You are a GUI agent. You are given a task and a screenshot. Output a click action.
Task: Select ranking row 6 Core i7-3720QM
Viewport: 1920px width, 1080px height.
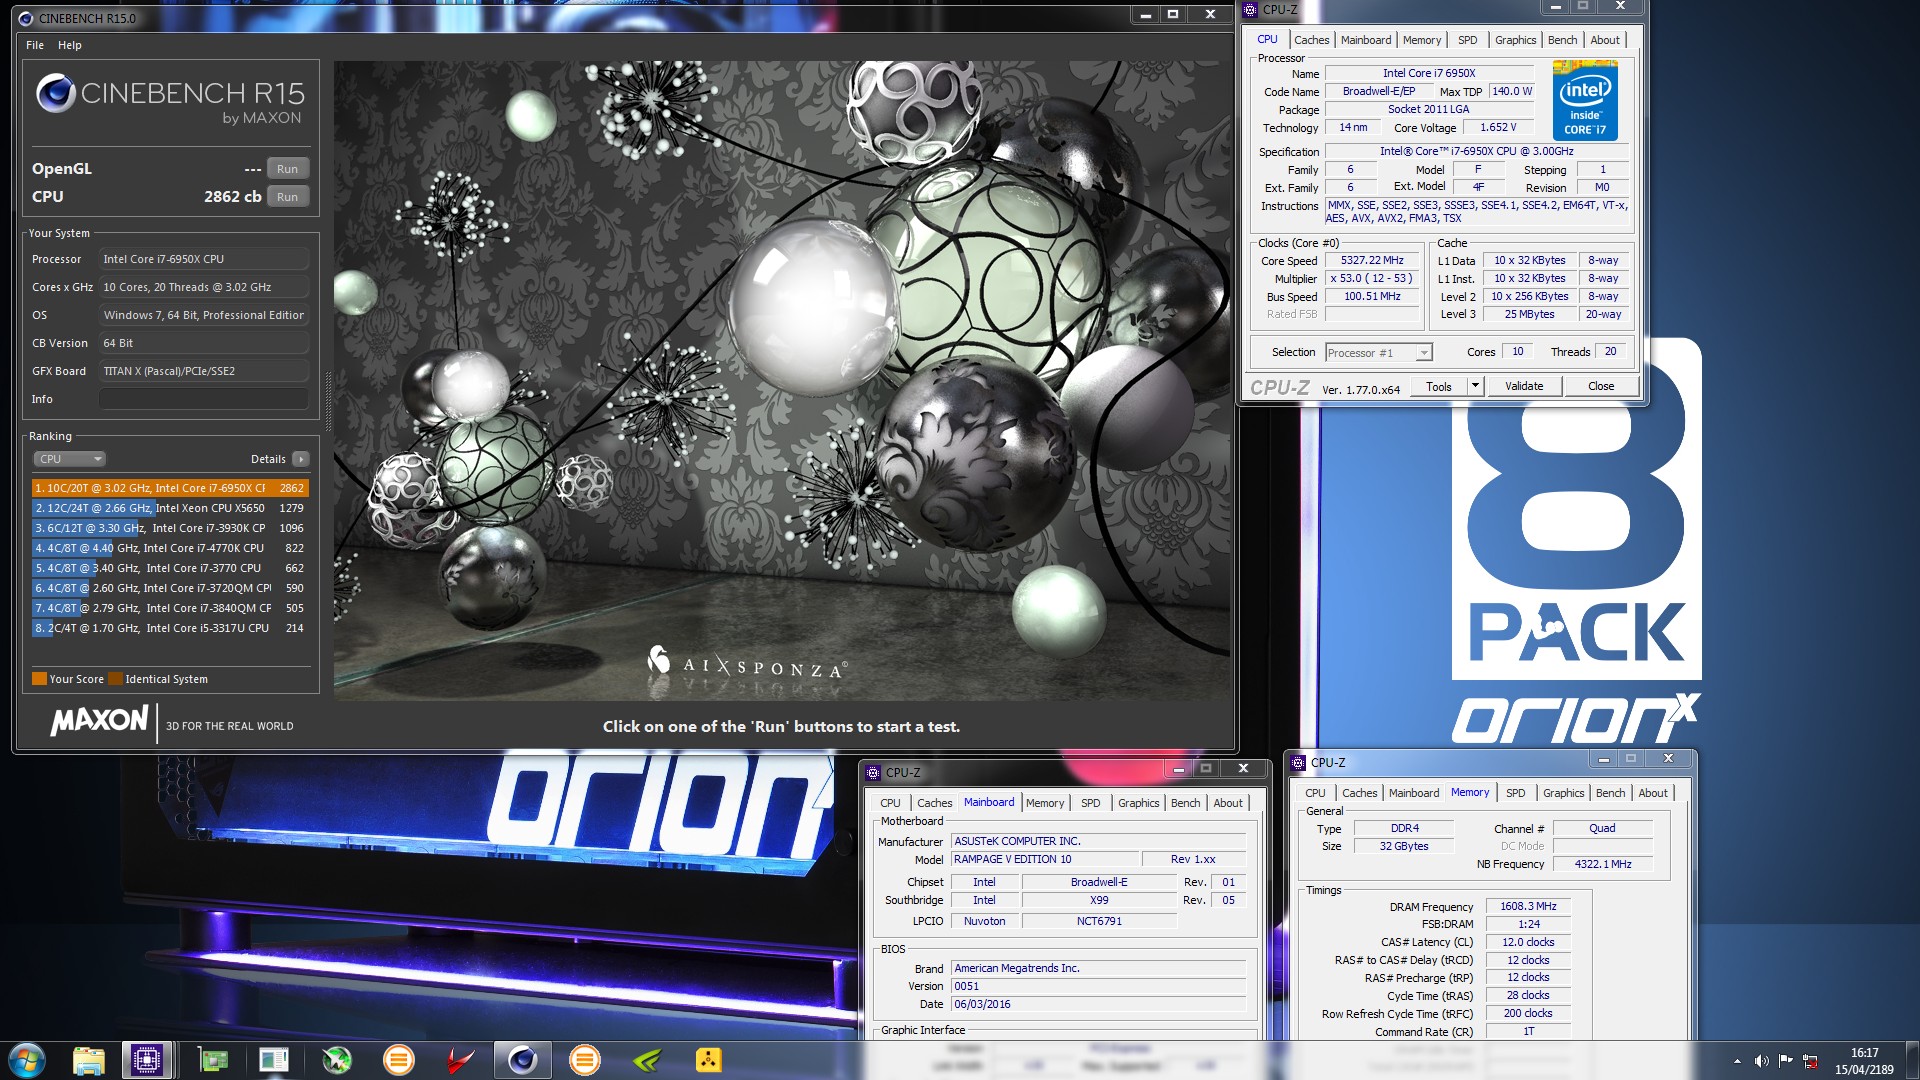(170, 588)
